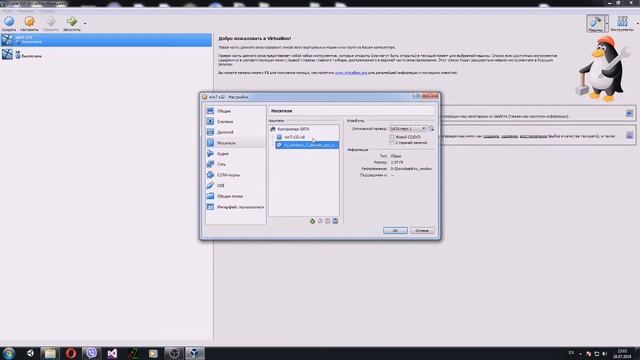Open the COM-порты settings category
The height and width of the screenshot is (360, 640).
pyautogui.click(x=236, y=175)
